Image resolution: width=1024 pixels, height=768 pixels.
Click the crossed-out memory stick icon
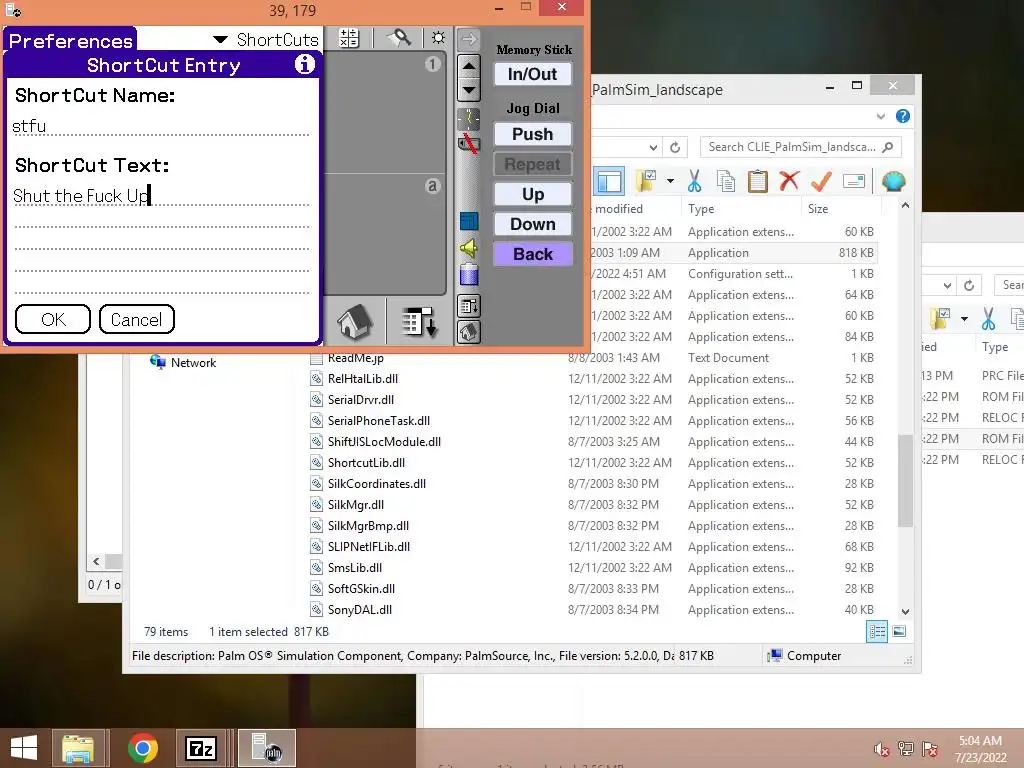point(468,143)
